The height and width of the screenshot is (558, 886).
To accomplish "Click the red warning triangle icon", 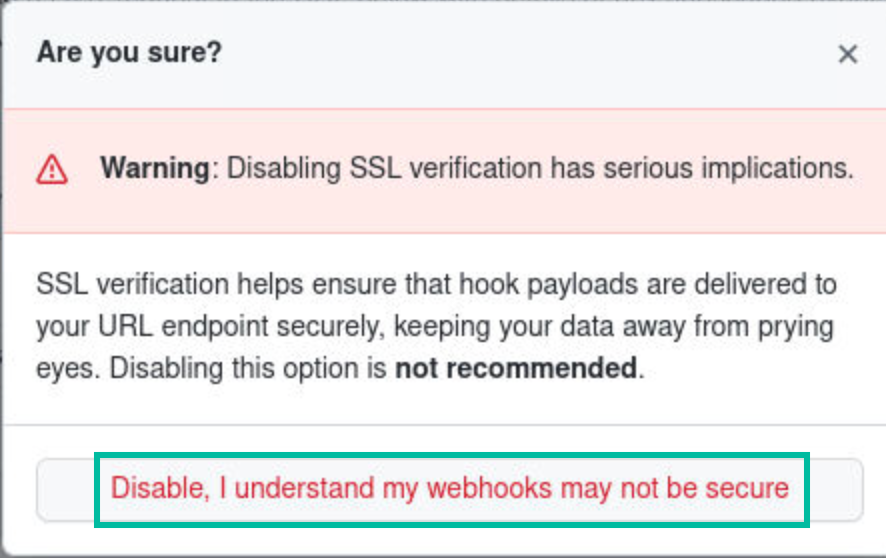I will (52, 169).
